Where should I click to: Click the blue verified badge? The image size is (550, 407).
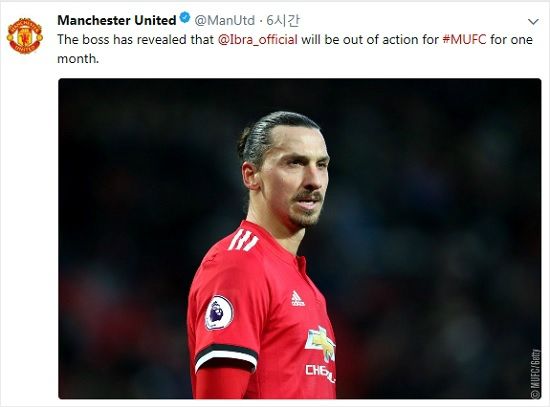tap(185, 18)
